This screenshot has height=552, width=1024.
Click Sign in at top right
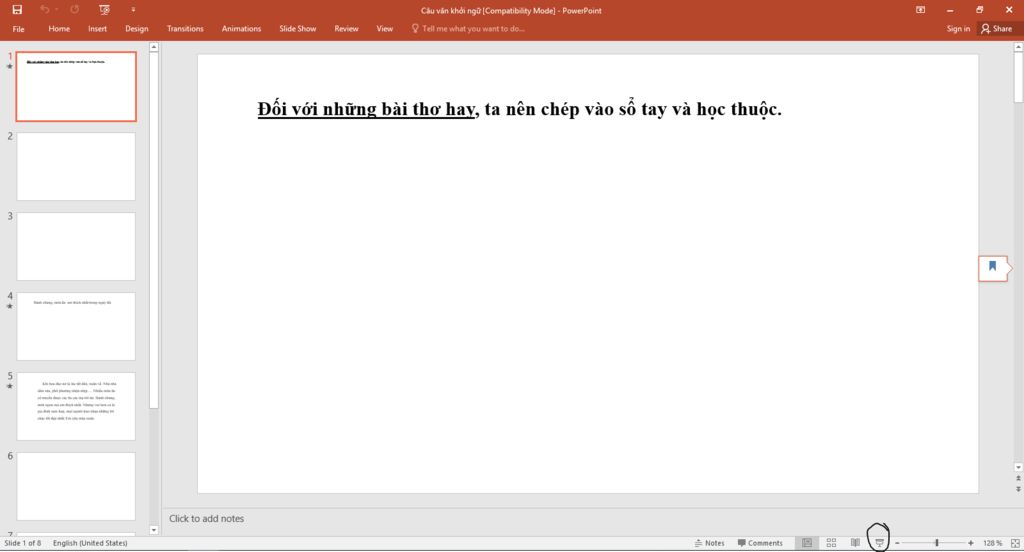(x=958, y=29)
